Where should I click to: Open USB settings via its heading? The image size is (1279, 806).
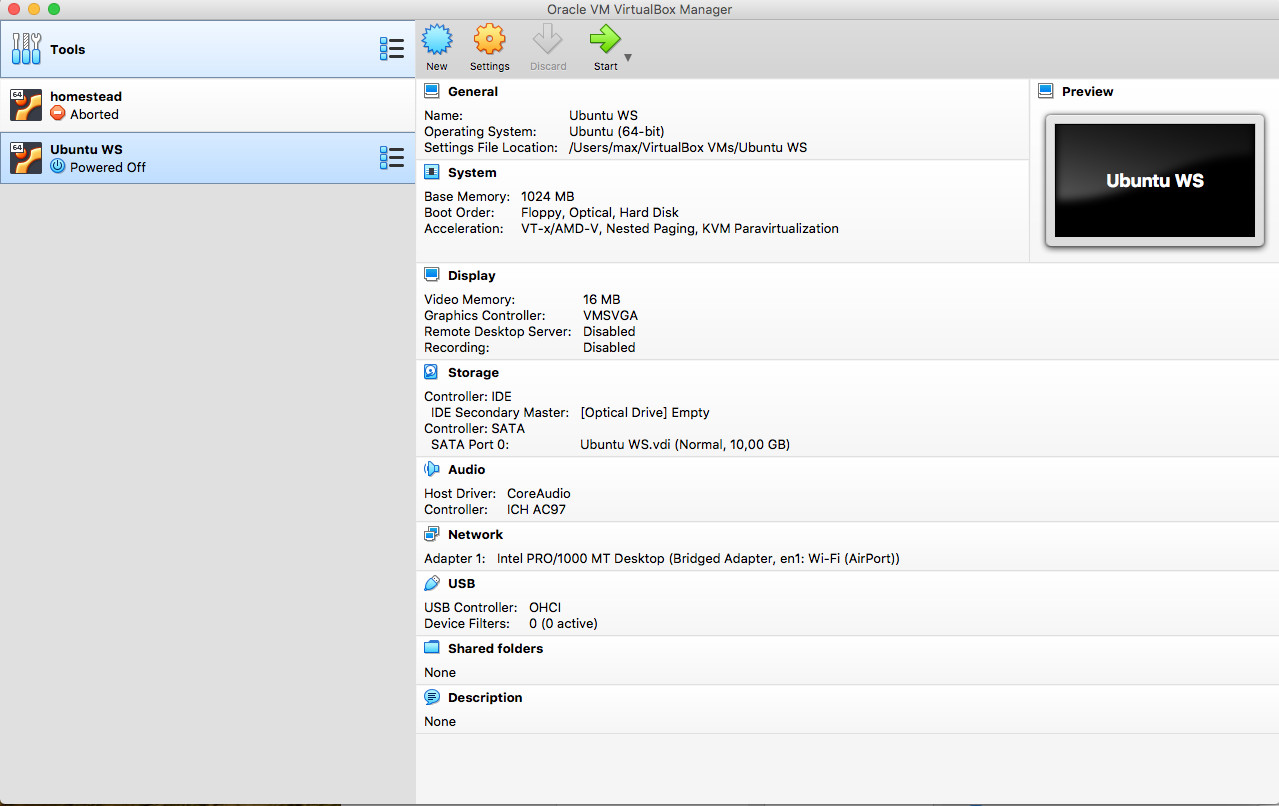[x=462, y=583]
